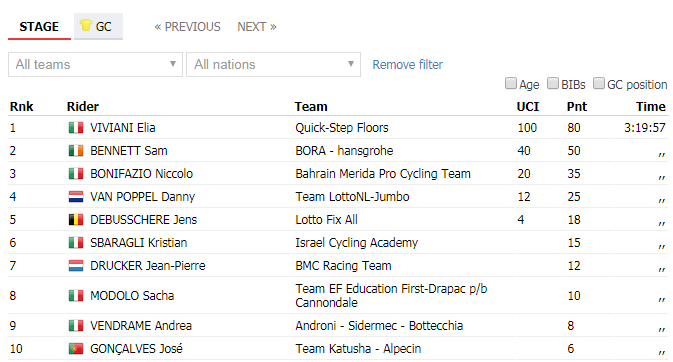
Task: Click the Portuguese flag beside GONÇALVES José
Action: [76, 349]
